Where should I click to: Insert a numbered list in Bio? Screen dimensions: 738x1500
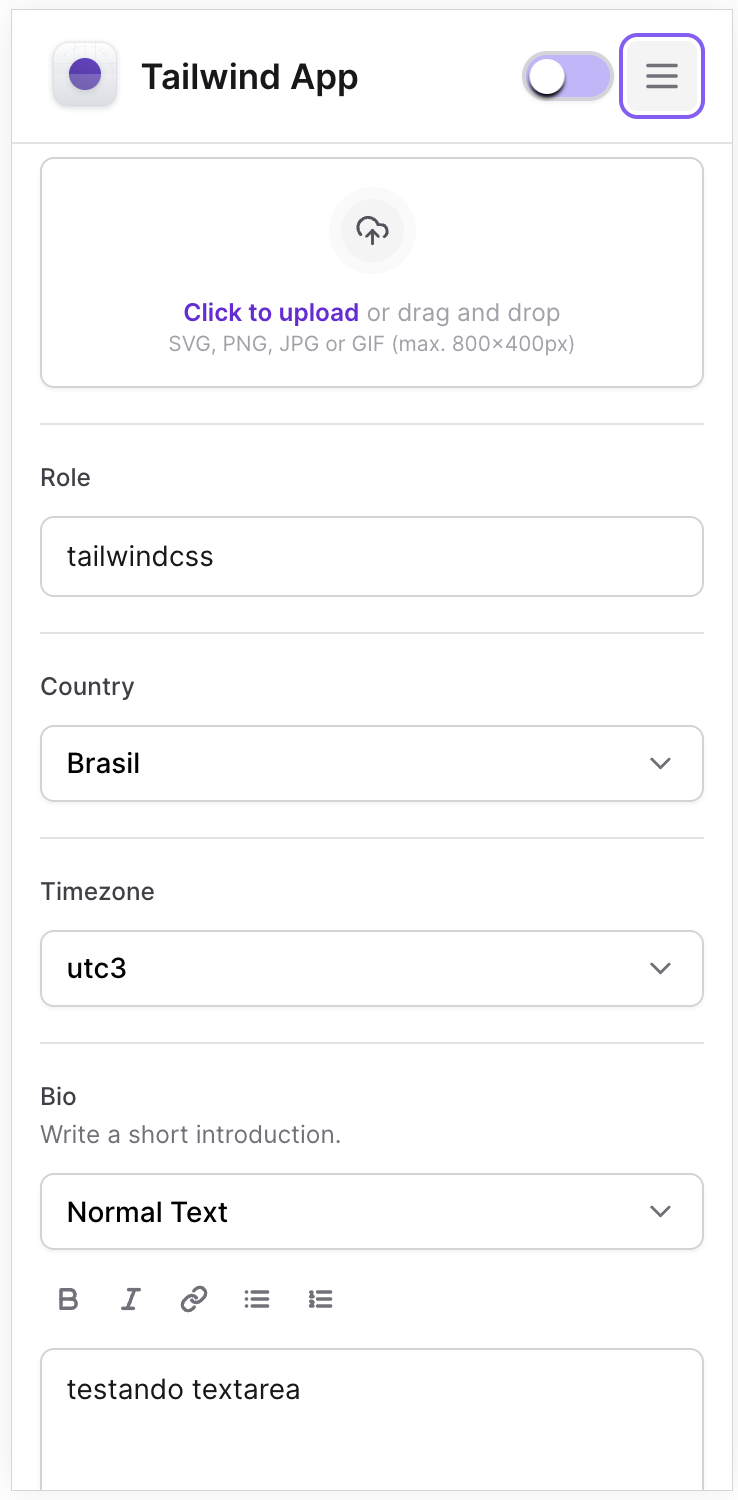pos(320,1299)
